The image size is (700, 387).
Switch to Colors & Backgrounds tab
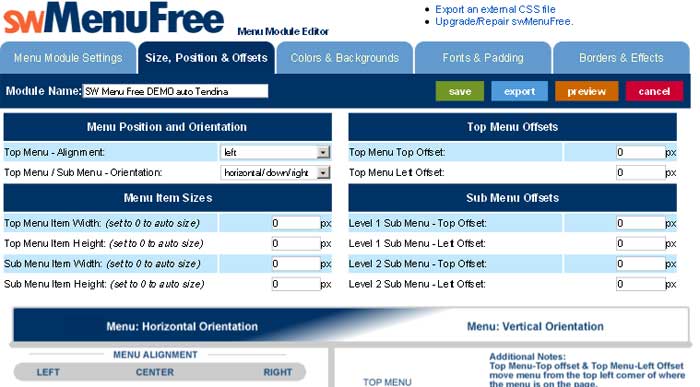[345, 58]
